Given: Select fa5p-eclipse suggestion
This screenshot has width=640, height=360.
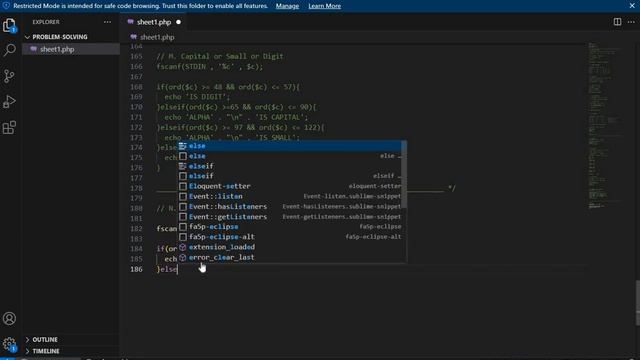Looking at the screenshot, I should [290, 227].
